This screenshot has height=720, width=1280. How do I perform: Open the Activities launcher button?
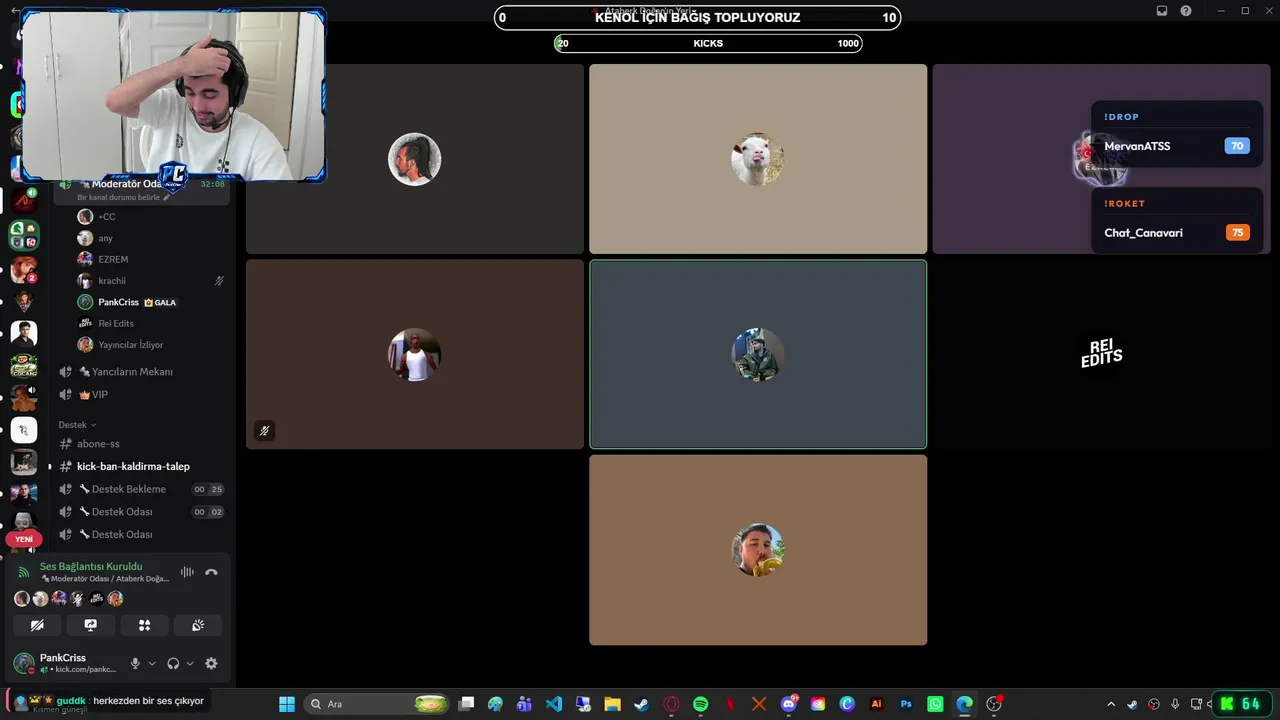[144, 625]
